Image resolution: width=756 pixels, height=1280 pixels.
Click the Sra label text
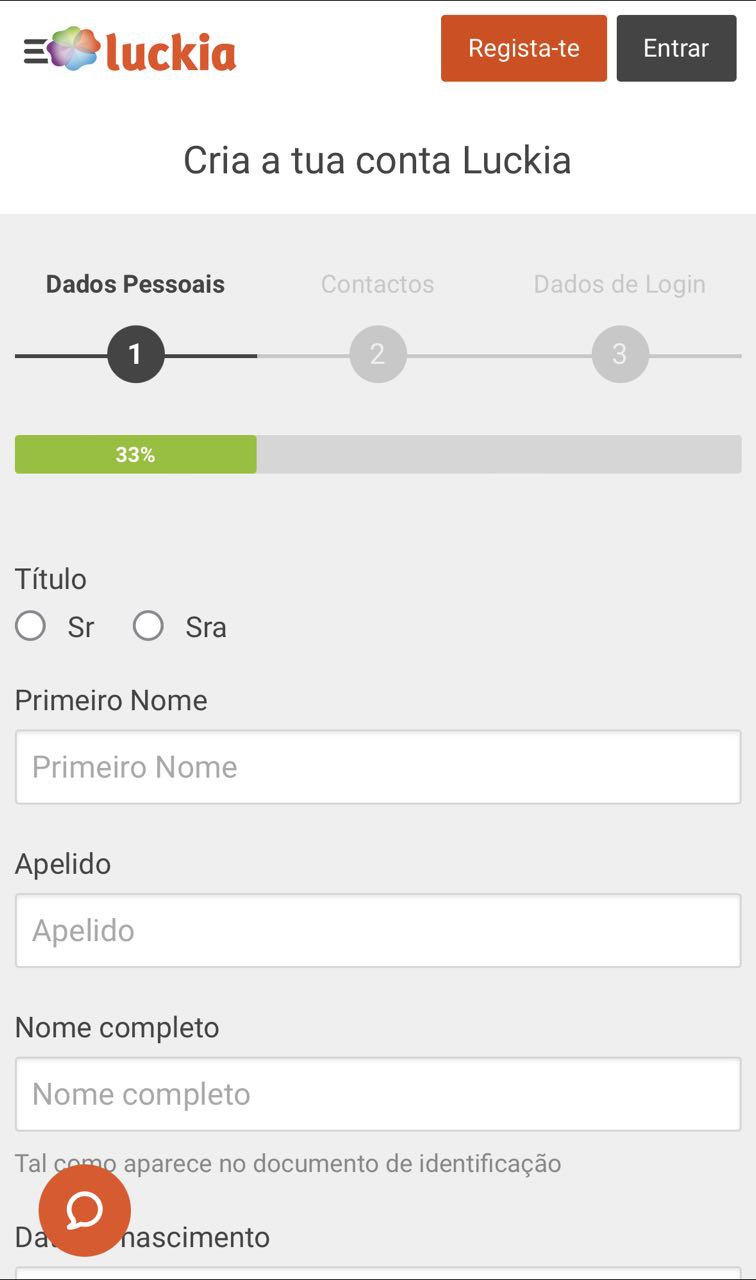coord(206,628)
